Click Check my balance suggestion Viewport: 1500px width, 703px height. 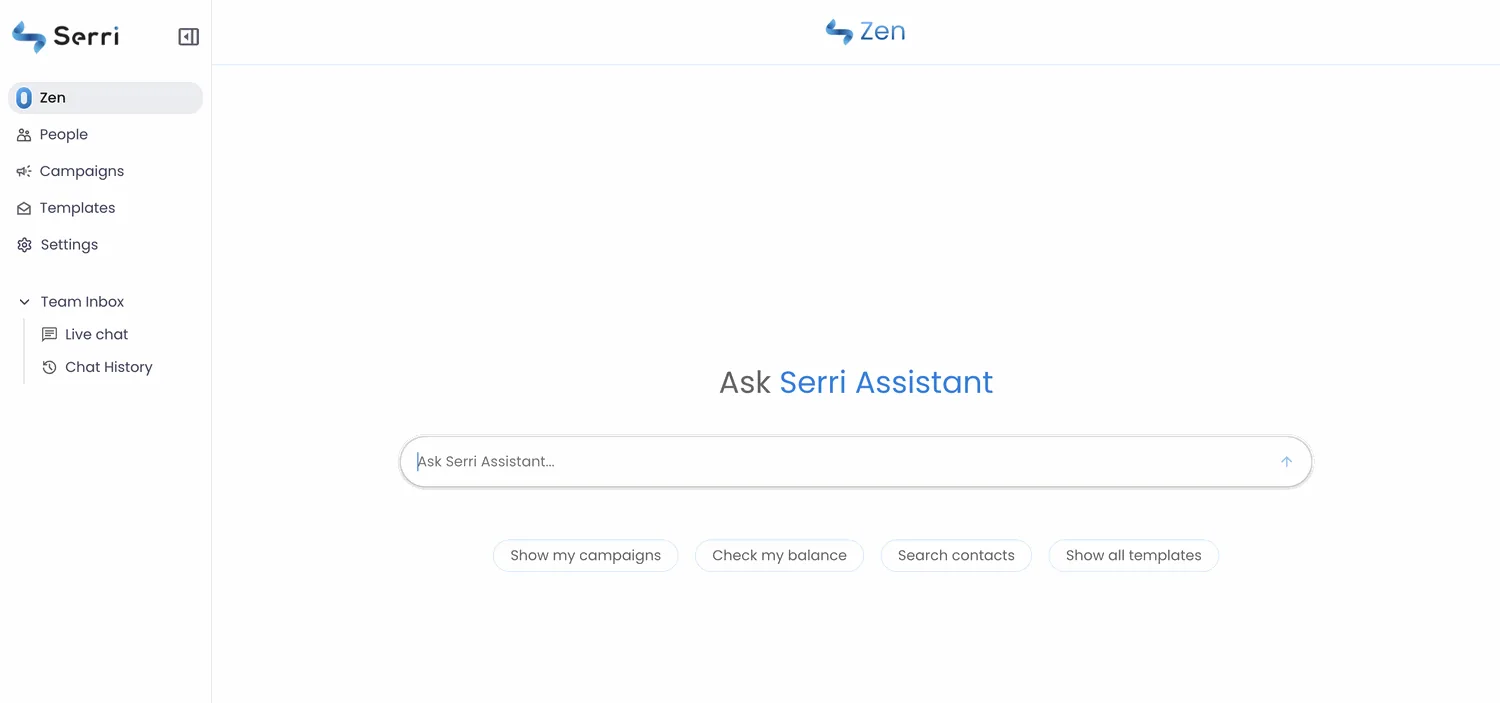tap(779, 556)
